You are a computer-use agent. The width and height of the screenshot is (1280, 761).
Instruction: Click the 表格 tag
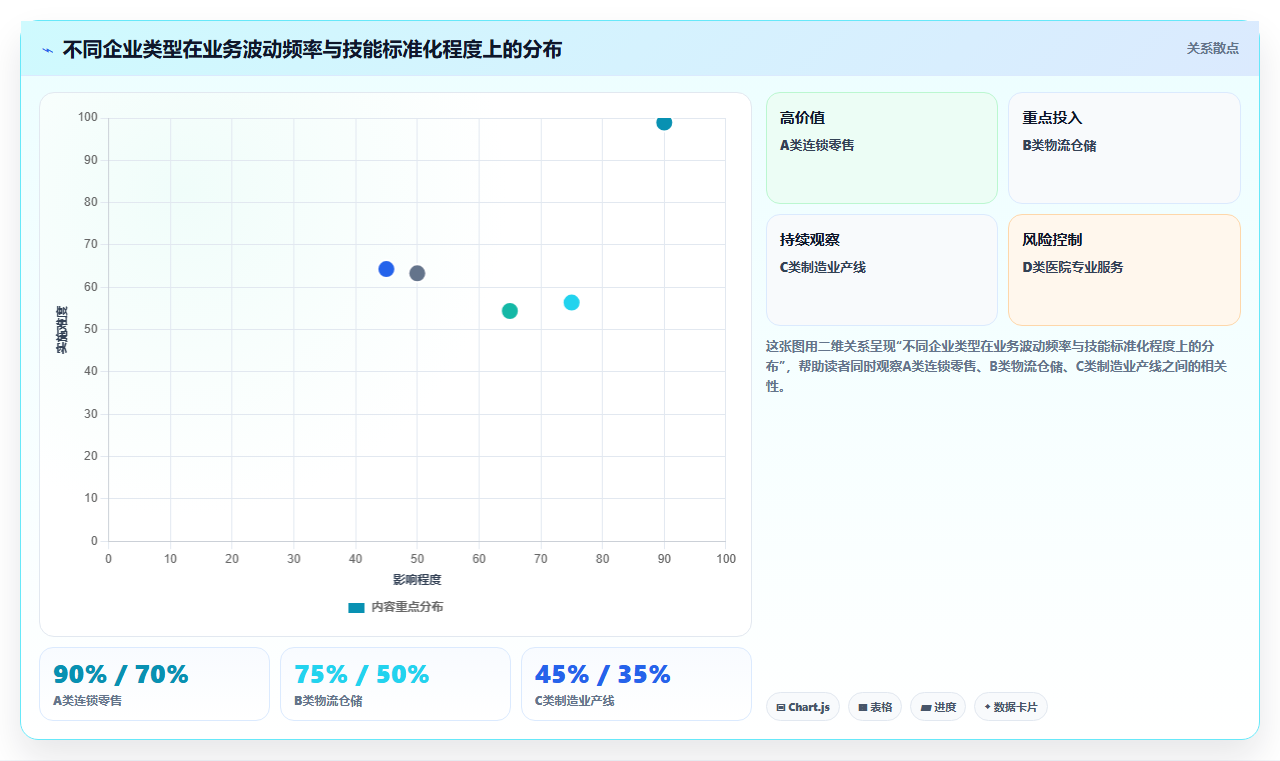click(875, 707)
